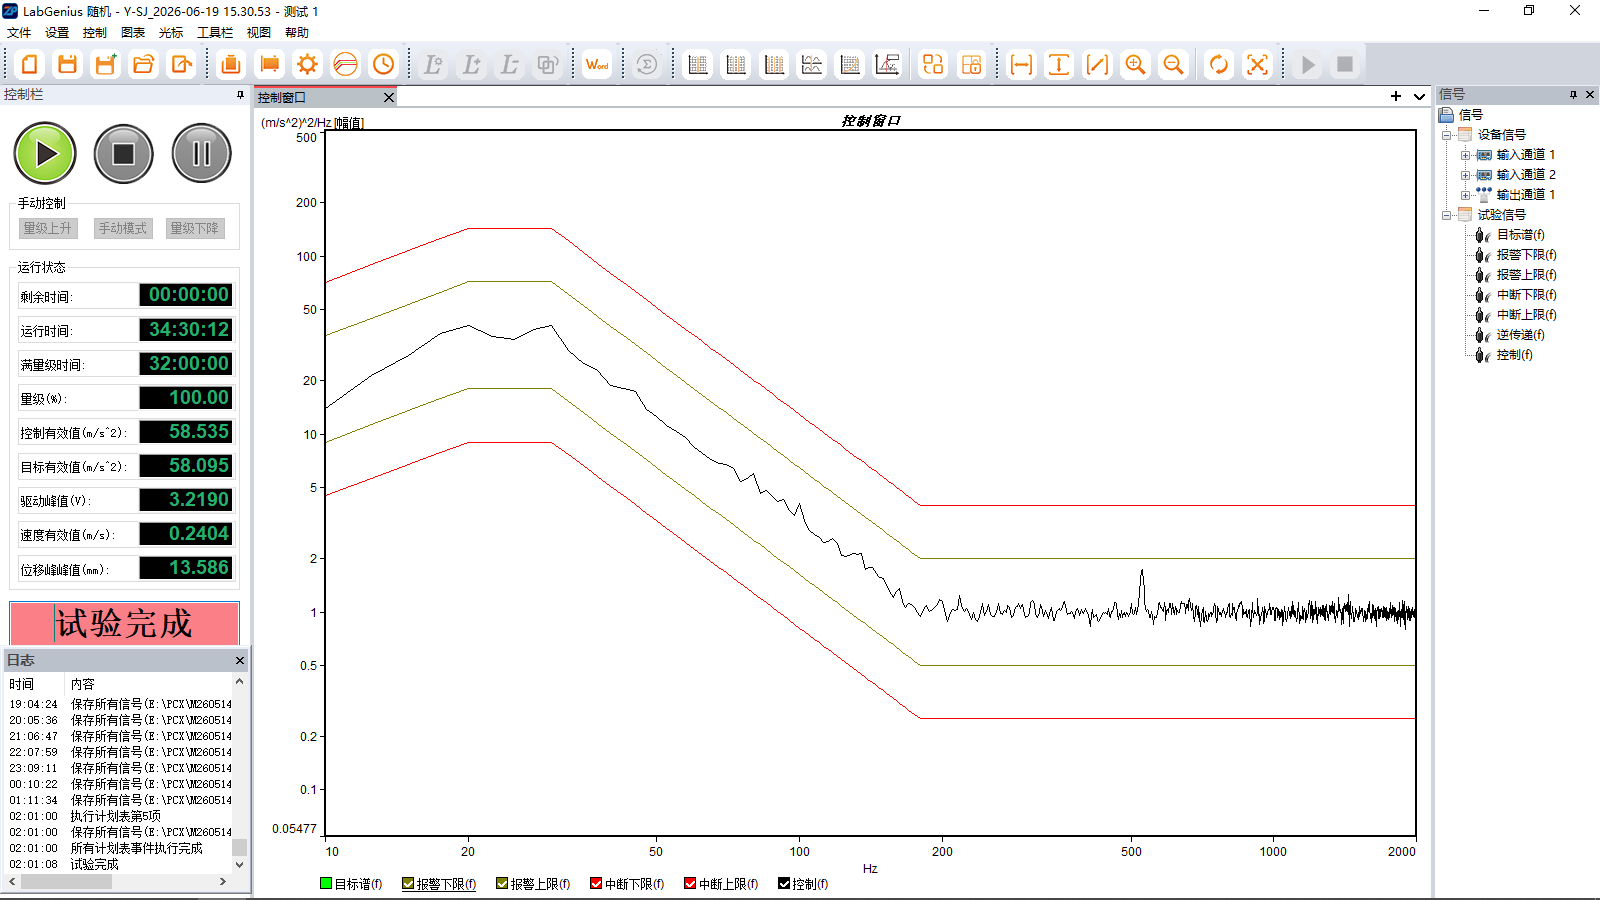Viewport: 1600px width, 900px height.
Task: Click the round pause test button
Action: click(x=201, y=153)
